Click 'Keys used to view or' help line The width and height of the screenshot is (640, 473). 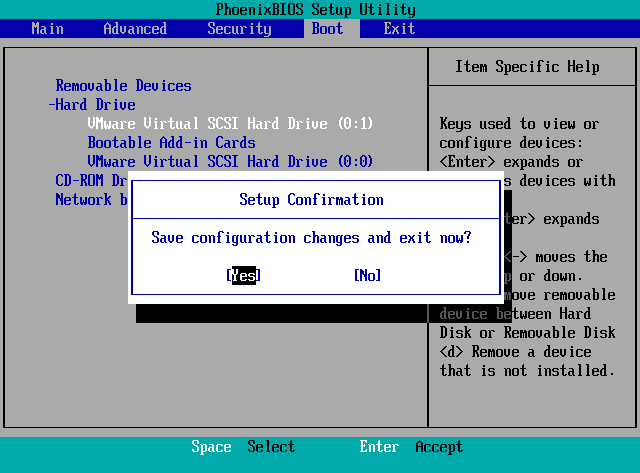tap(519, 124)
